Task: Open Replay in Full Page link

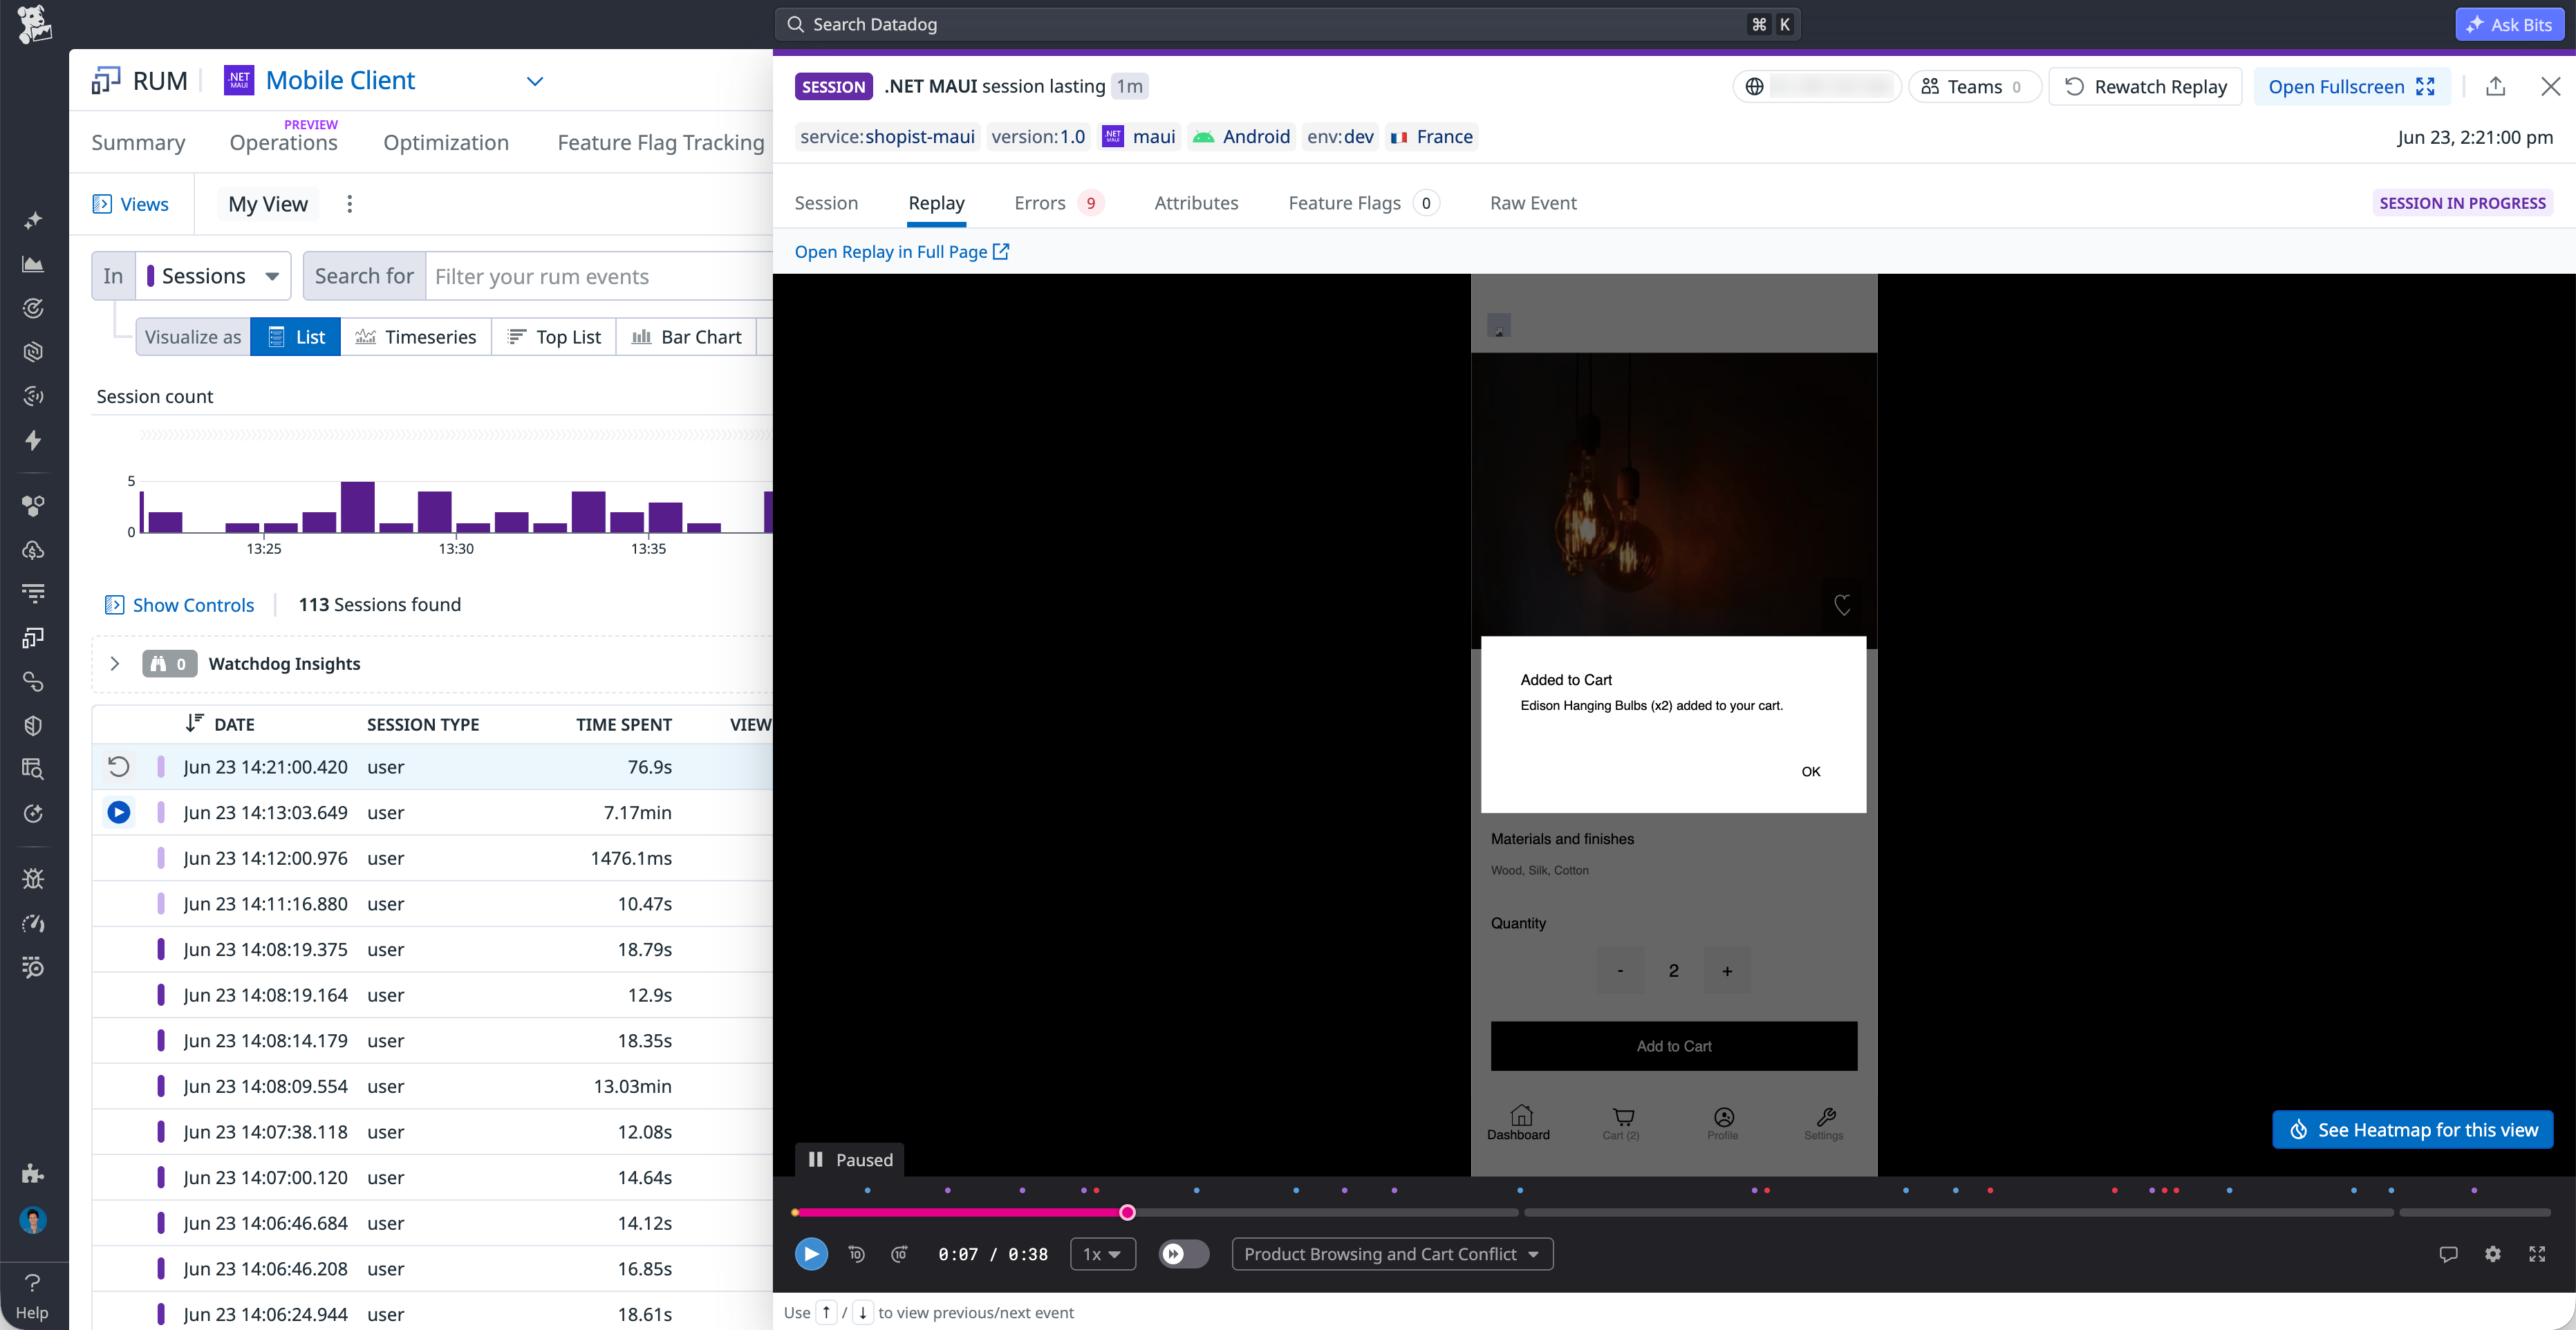Action: click(x=901, y=252)
